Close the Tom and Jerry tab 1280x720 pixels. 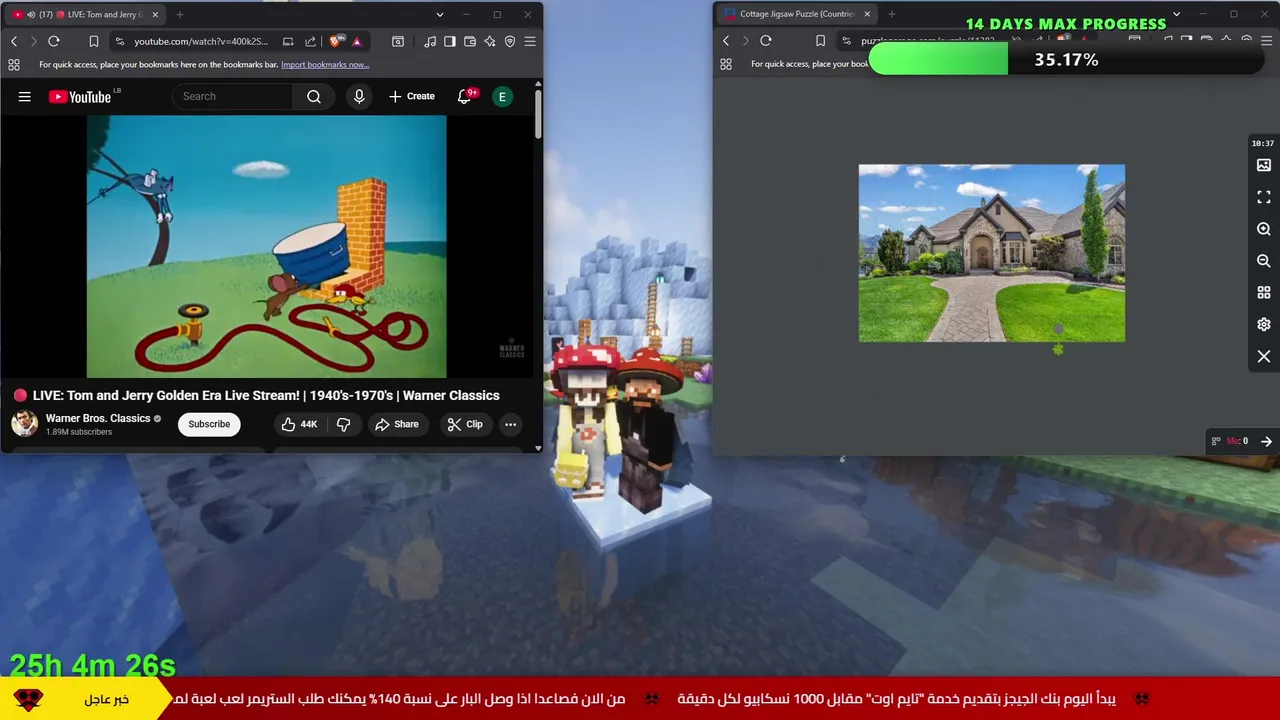click(x=155, y=14)
